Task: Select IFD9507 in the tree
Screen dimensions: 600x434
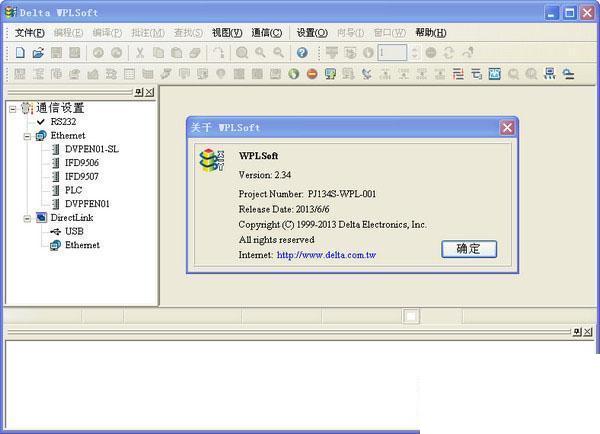Action: [82, 176]
